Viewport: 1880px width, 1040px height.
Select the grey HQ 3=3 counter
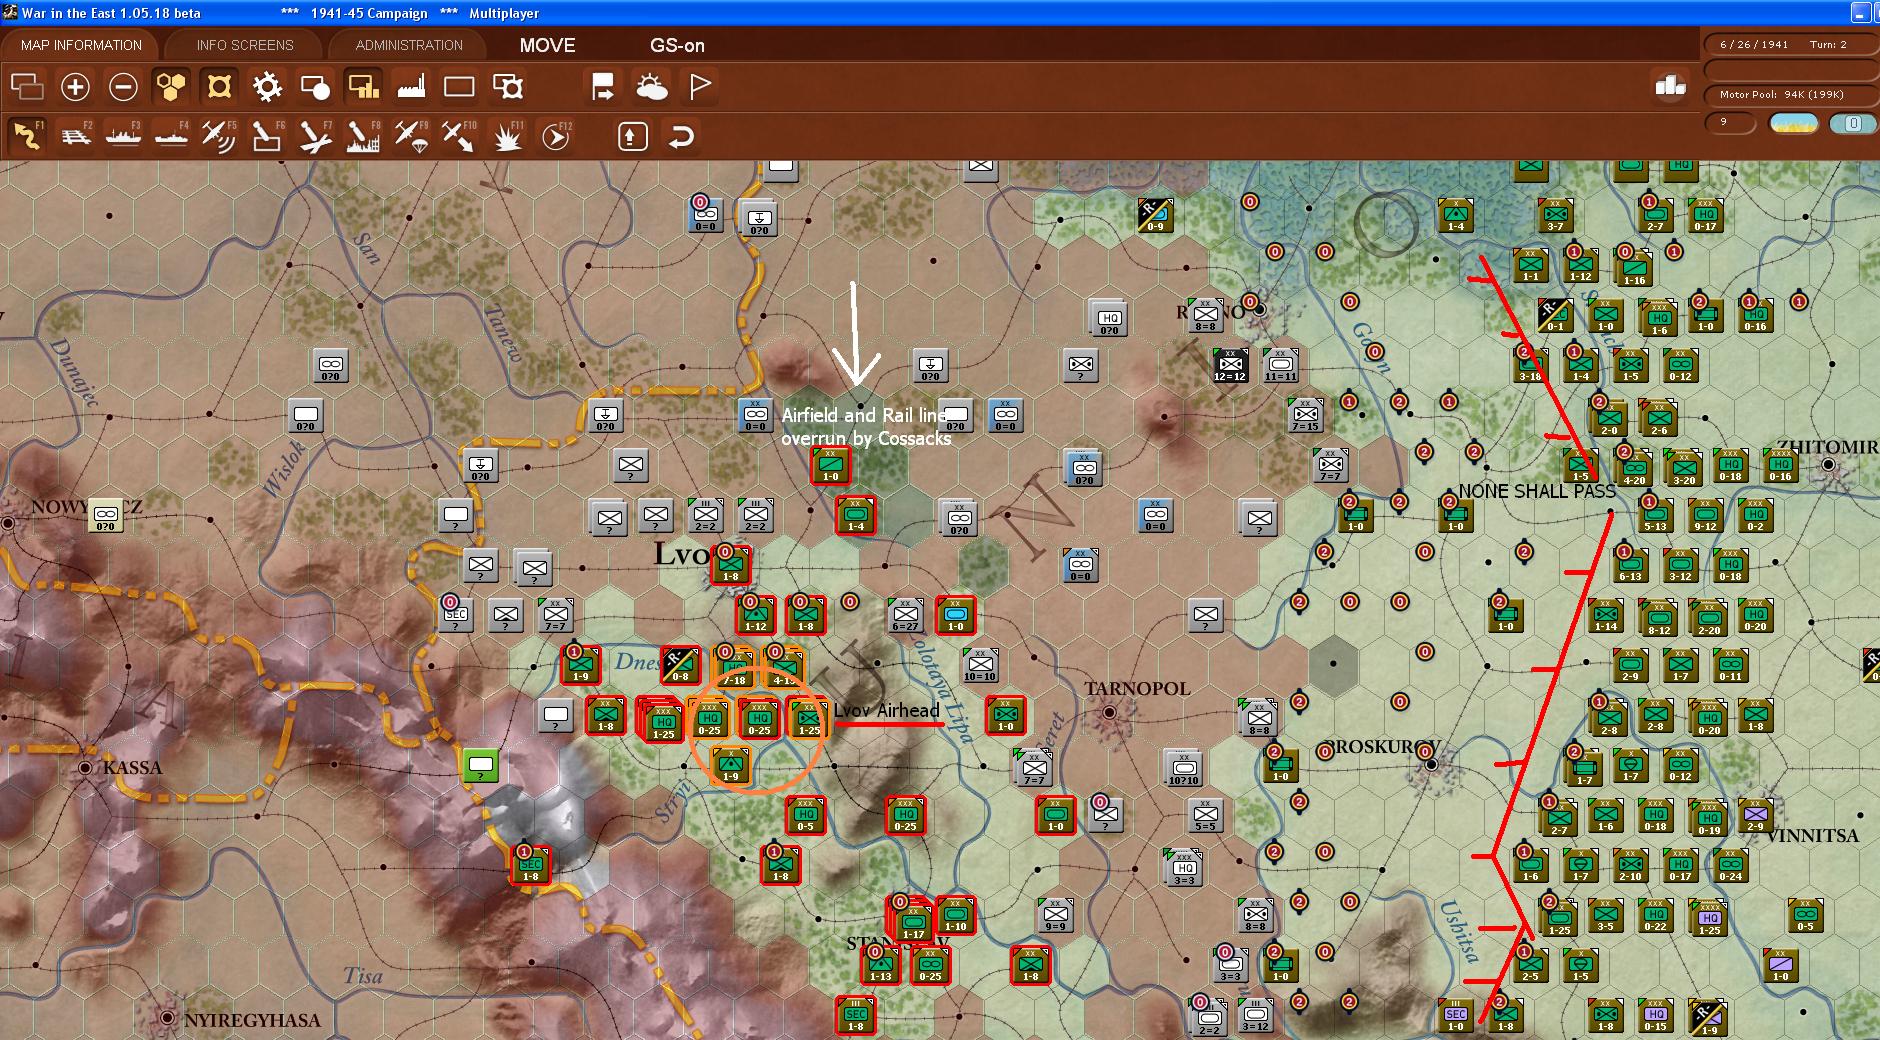1183,868
